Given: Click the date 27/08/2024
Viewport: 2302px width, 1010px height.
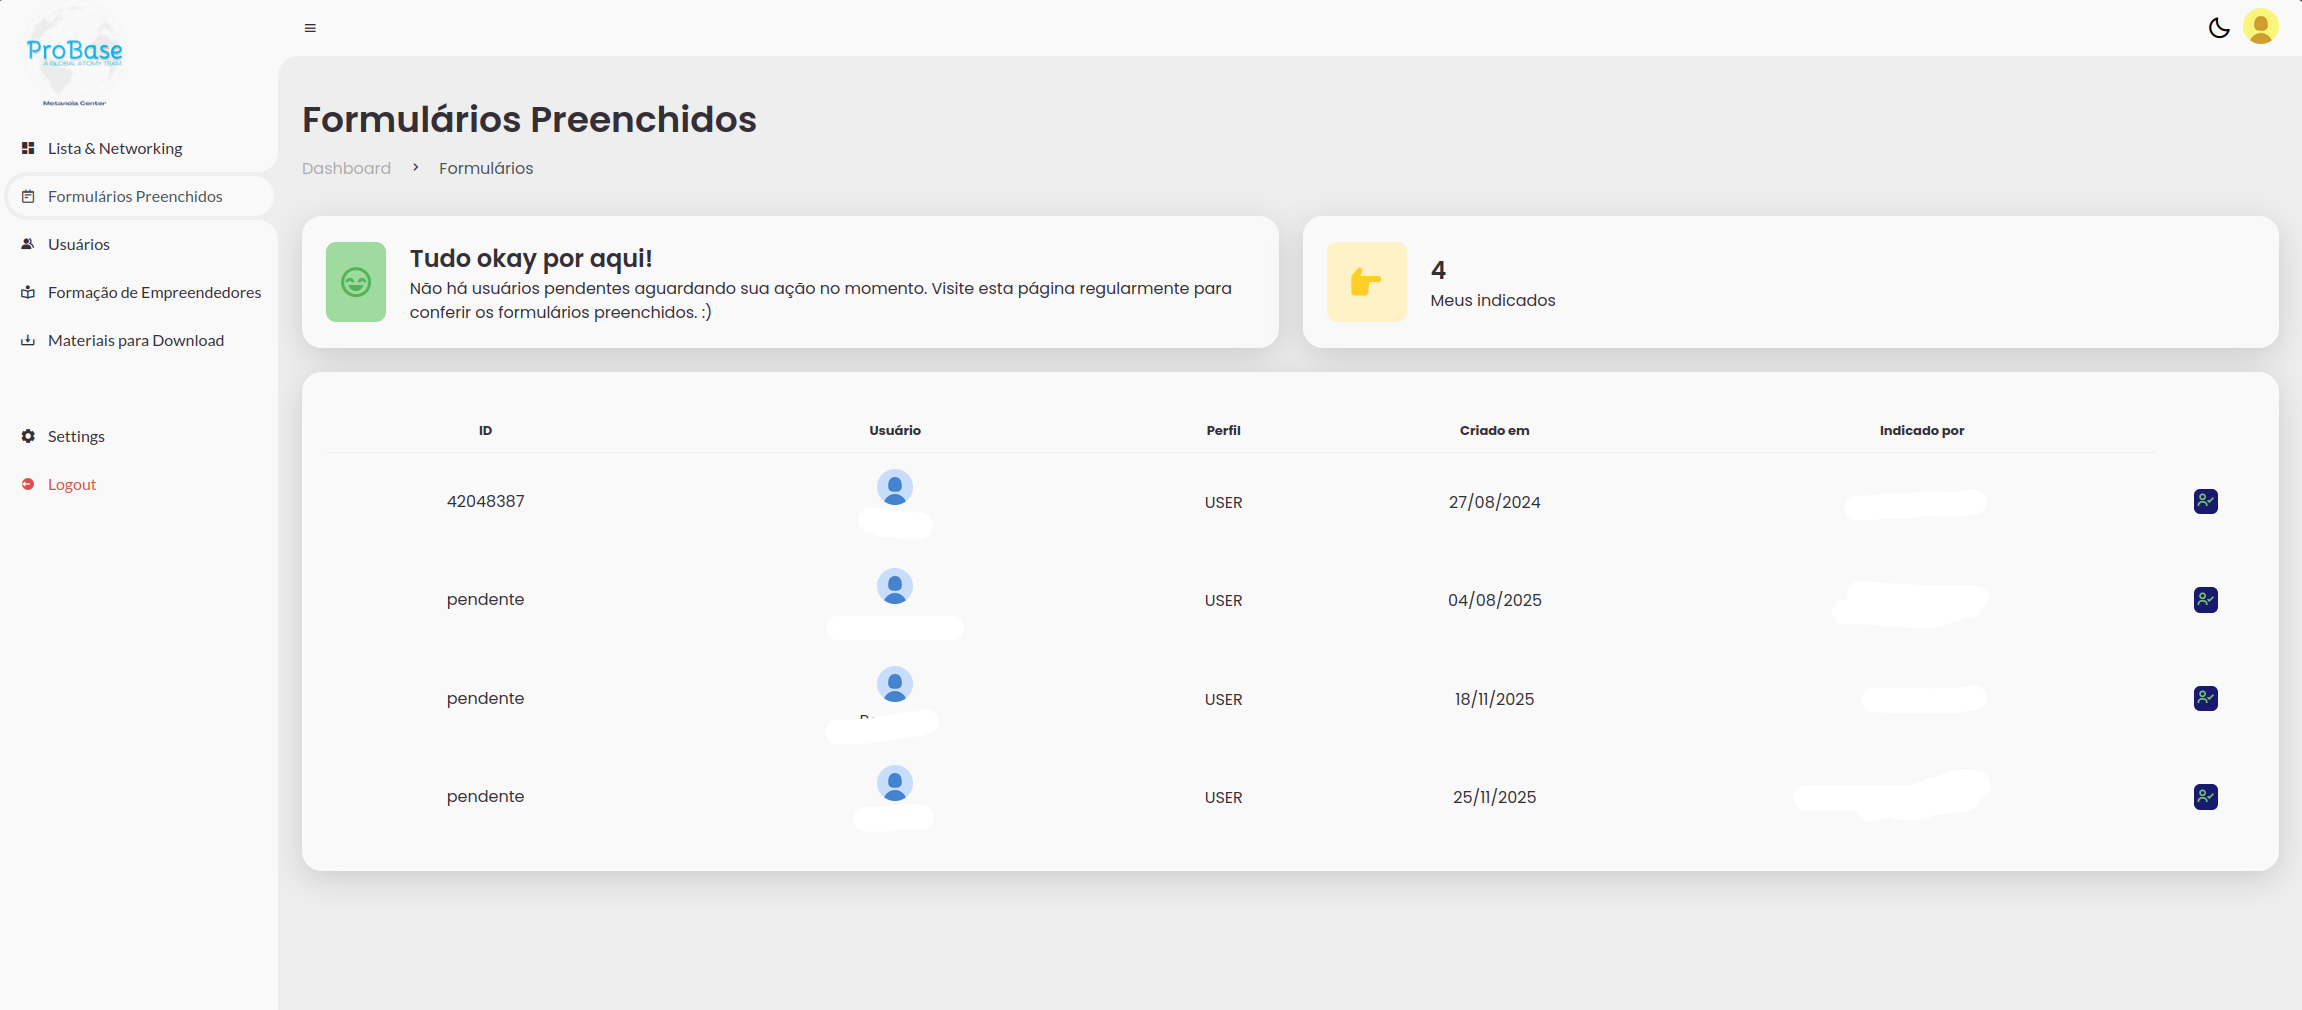Looking at the screenshot, I should click(1494, 502).
